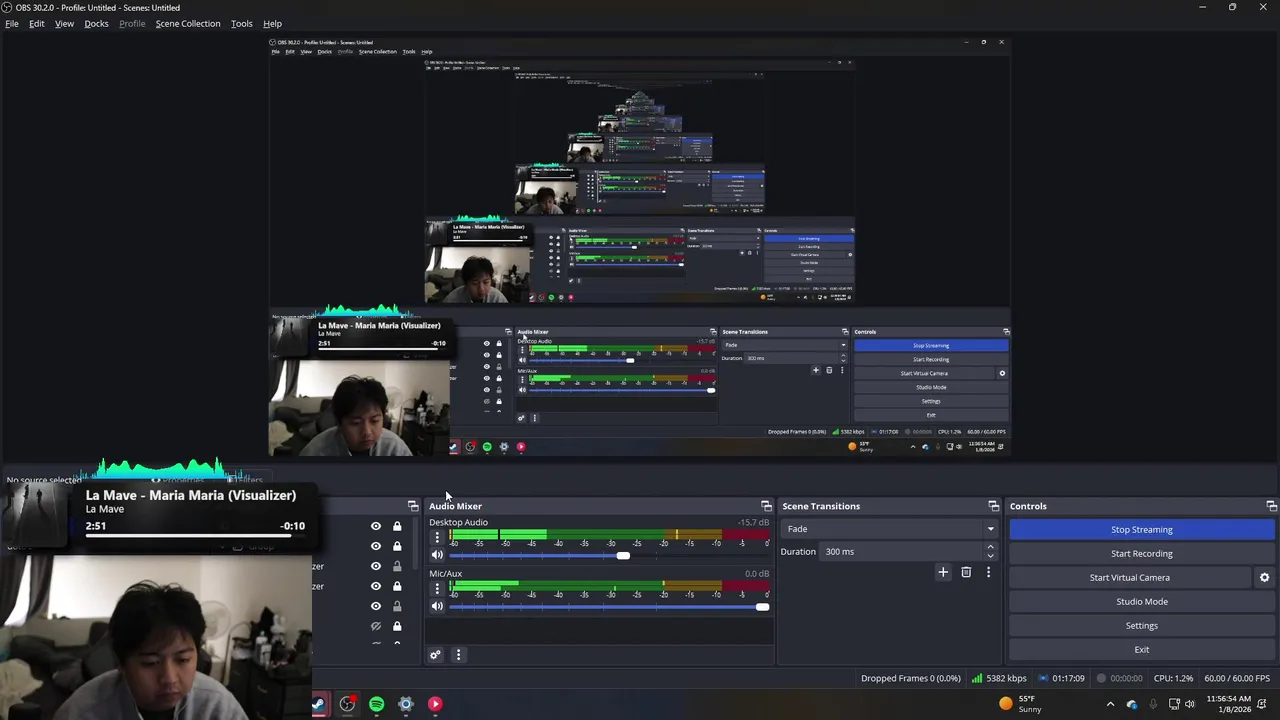This screenshot has width=1280, height=720.
Task: Open the Tools menu
Action: 242,23
